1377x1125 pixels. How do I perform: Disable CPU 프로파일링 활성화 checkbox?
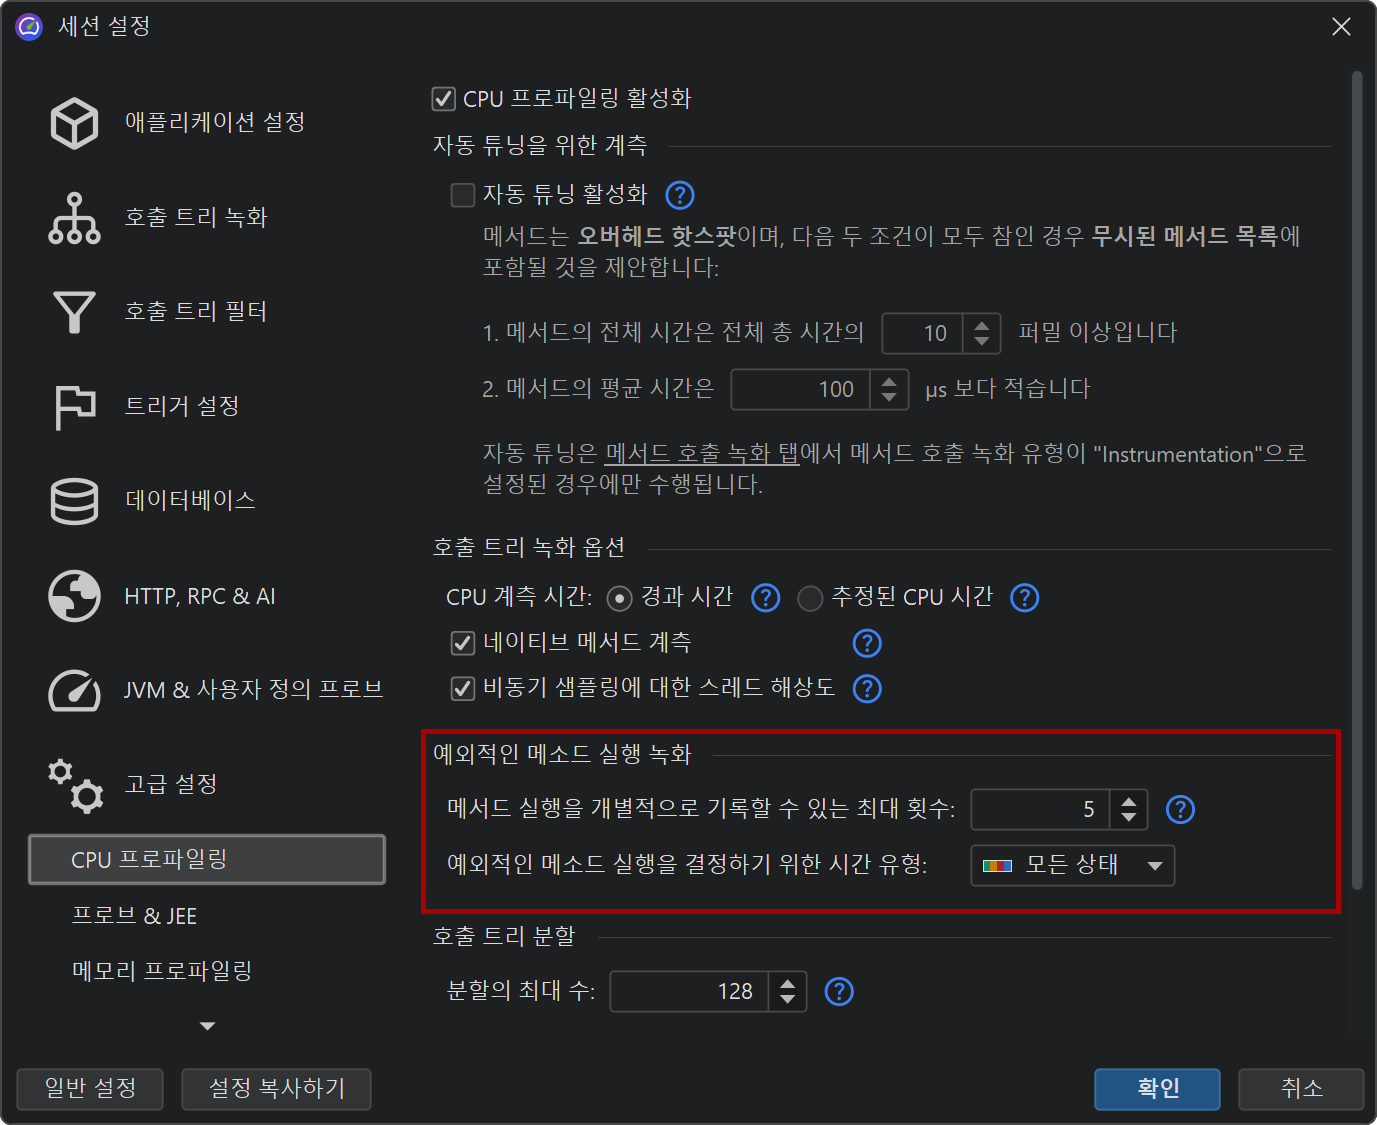pos(443,98)
